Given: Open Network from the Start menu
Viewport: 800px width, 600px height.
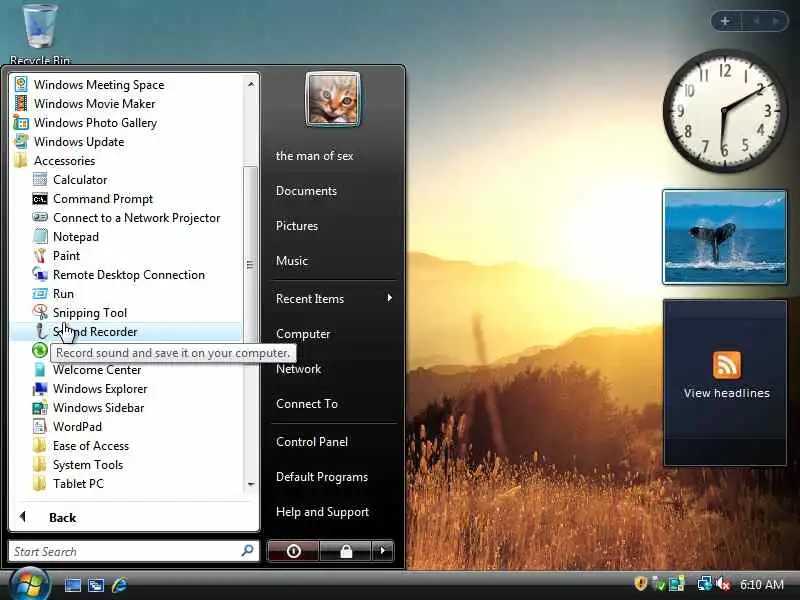Looking at the screenshot, I should point(298,368).
